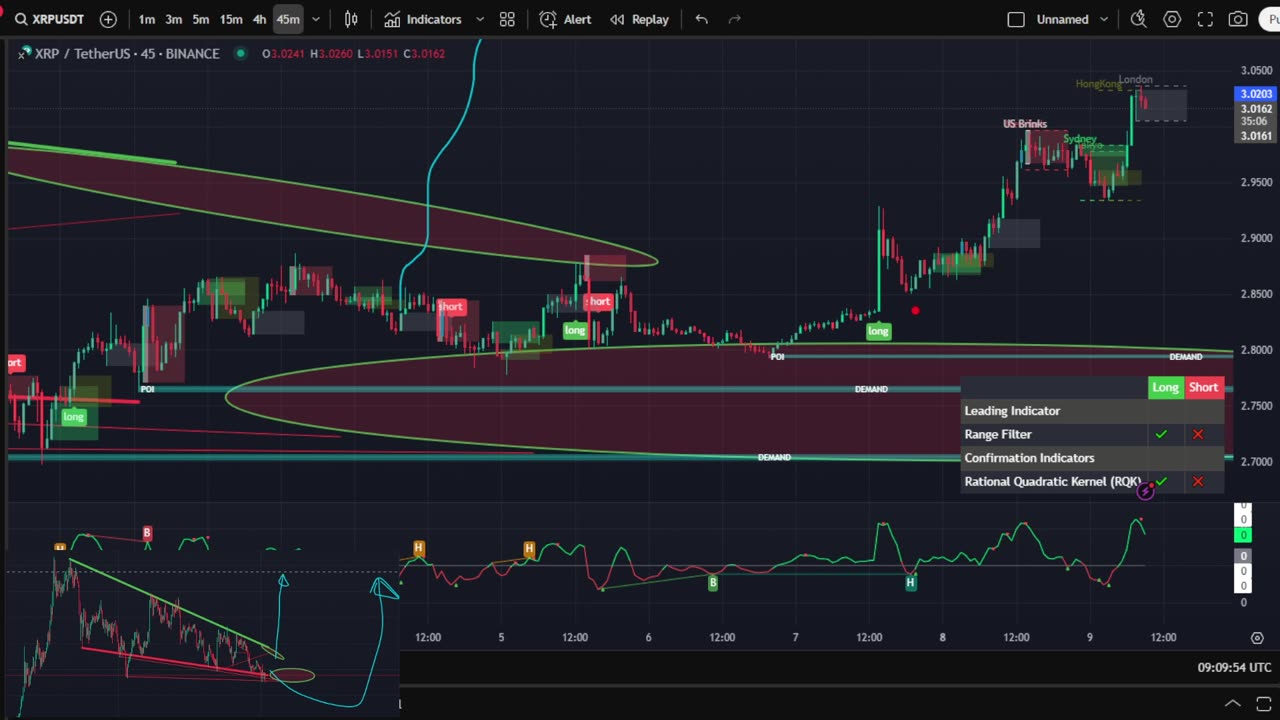1280x720 pixels.
Task: Click the red B marker on the oscillator
Action: [147, 533]
